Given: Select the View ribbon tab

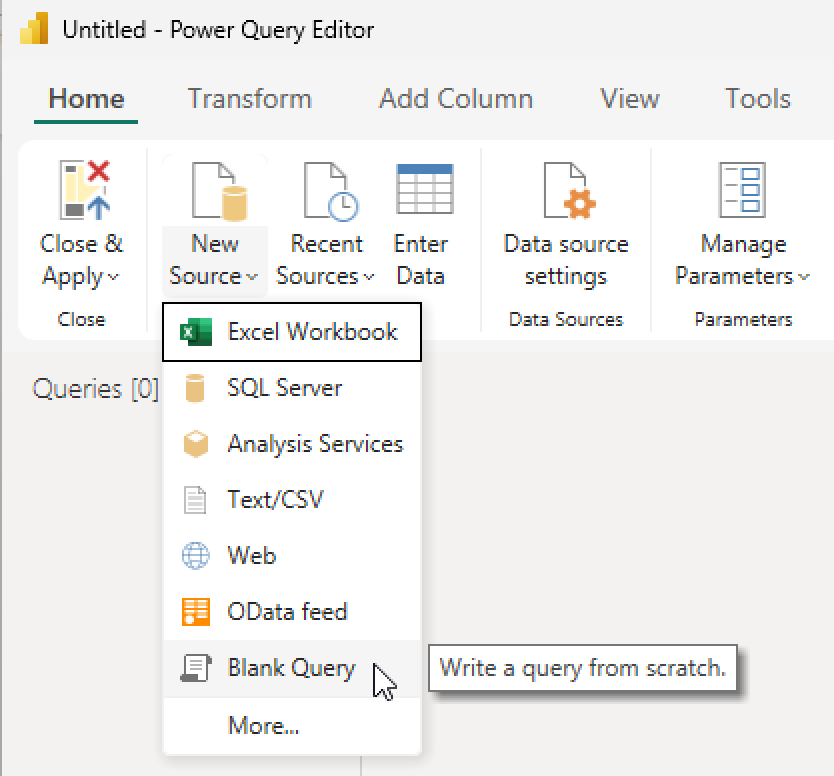Looking at the screenshot, I should click(630, 99).
